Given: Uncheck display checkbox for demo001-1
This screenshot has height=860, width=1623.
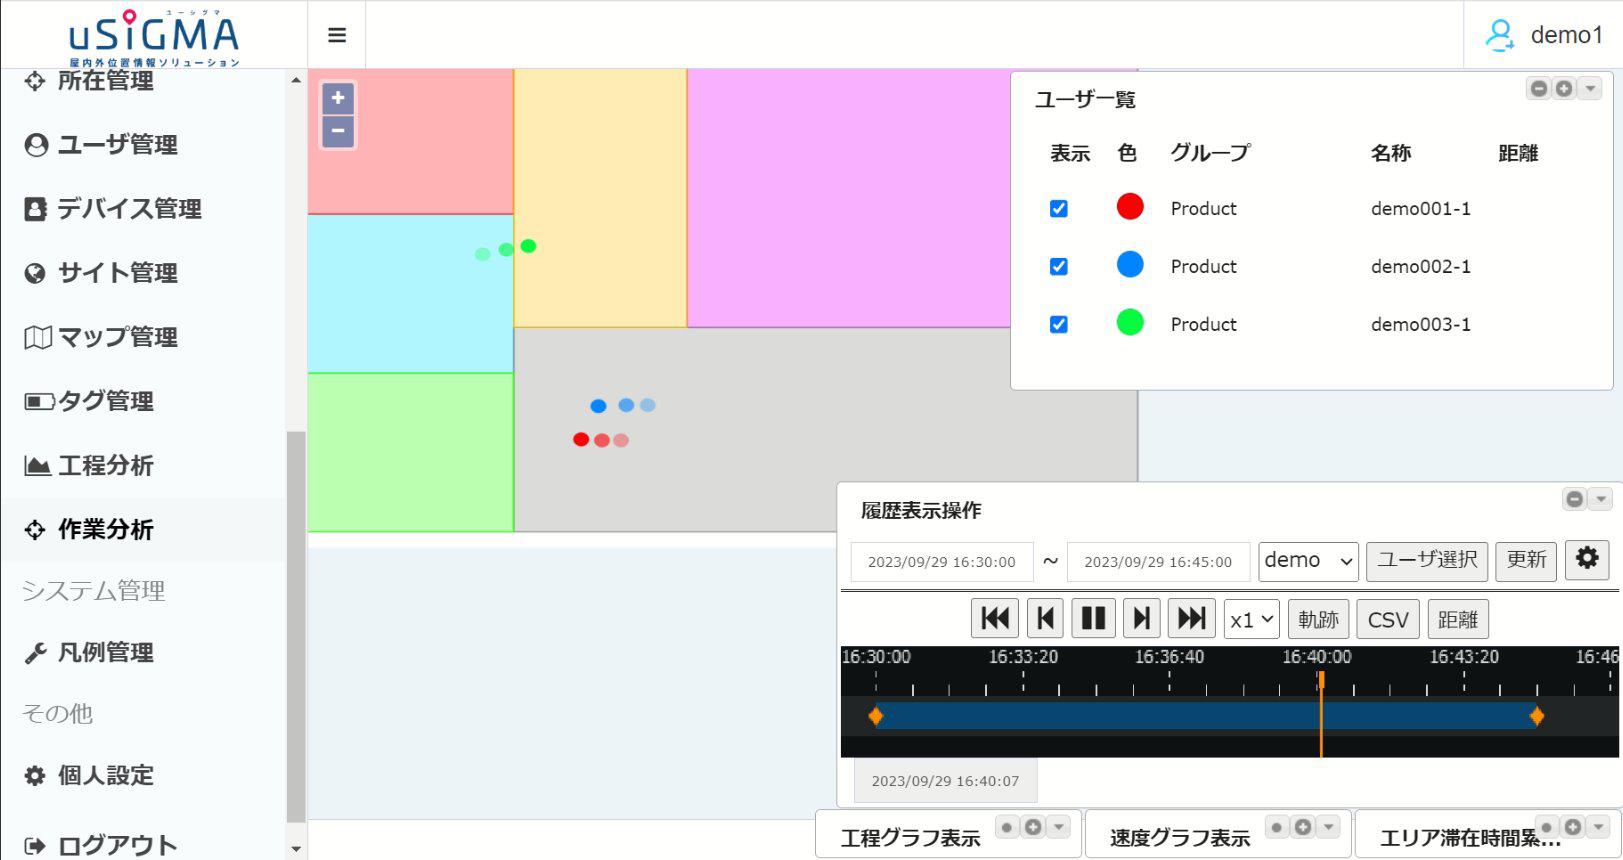Looking at the screenshot, I should [1058, 208].
